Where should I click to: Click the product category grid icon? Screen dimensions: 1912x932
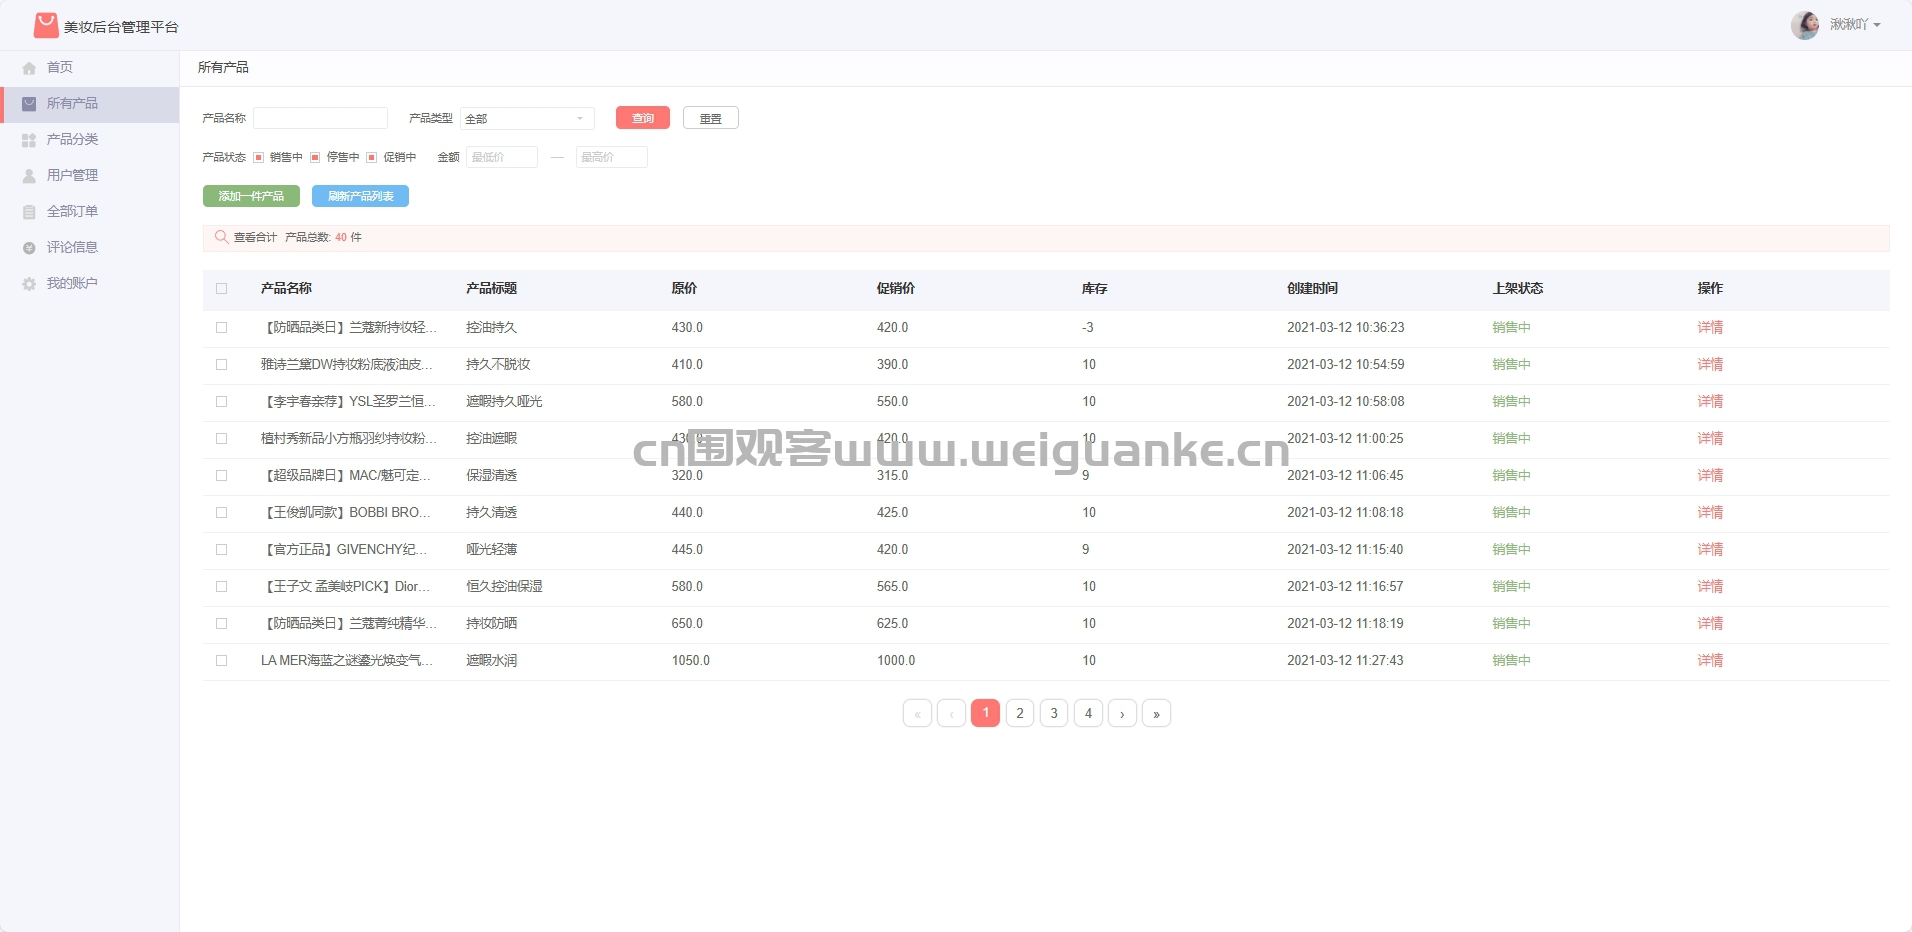click(x=29, y=140)
